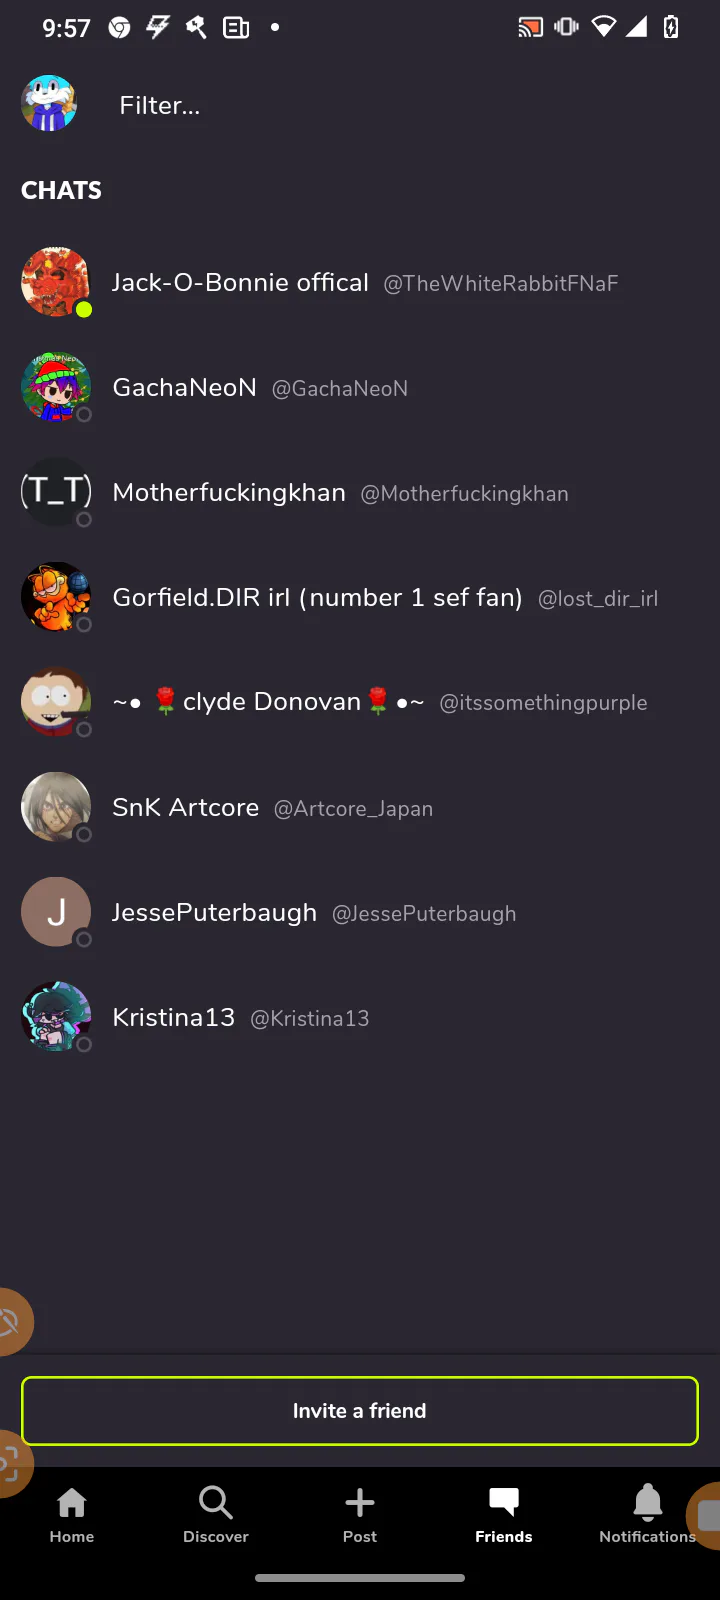Image resolution: width=720 pixels, height=1600 pixels.
Task: Open Kristina13's chat entry
Action: click(x=360, y=1017)
